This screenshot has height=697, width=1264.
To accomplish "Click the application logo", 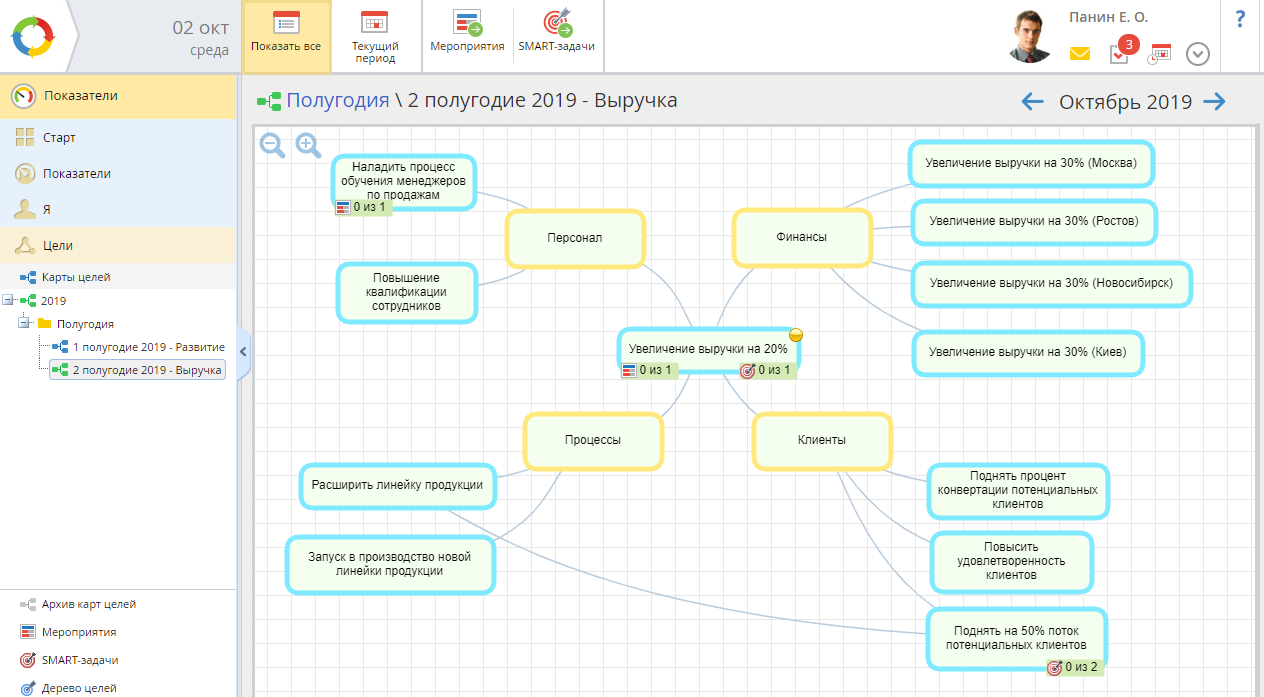I will coord(35,36).
